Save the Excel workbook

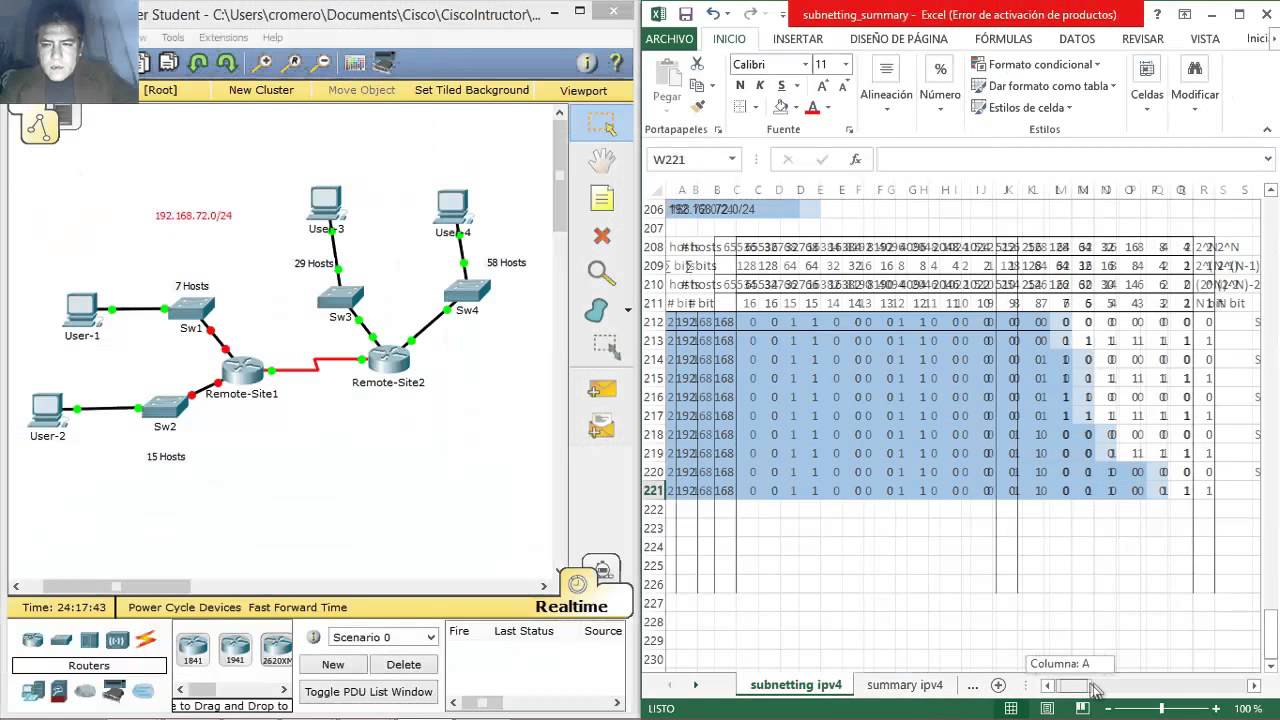[x=686, y=14]
